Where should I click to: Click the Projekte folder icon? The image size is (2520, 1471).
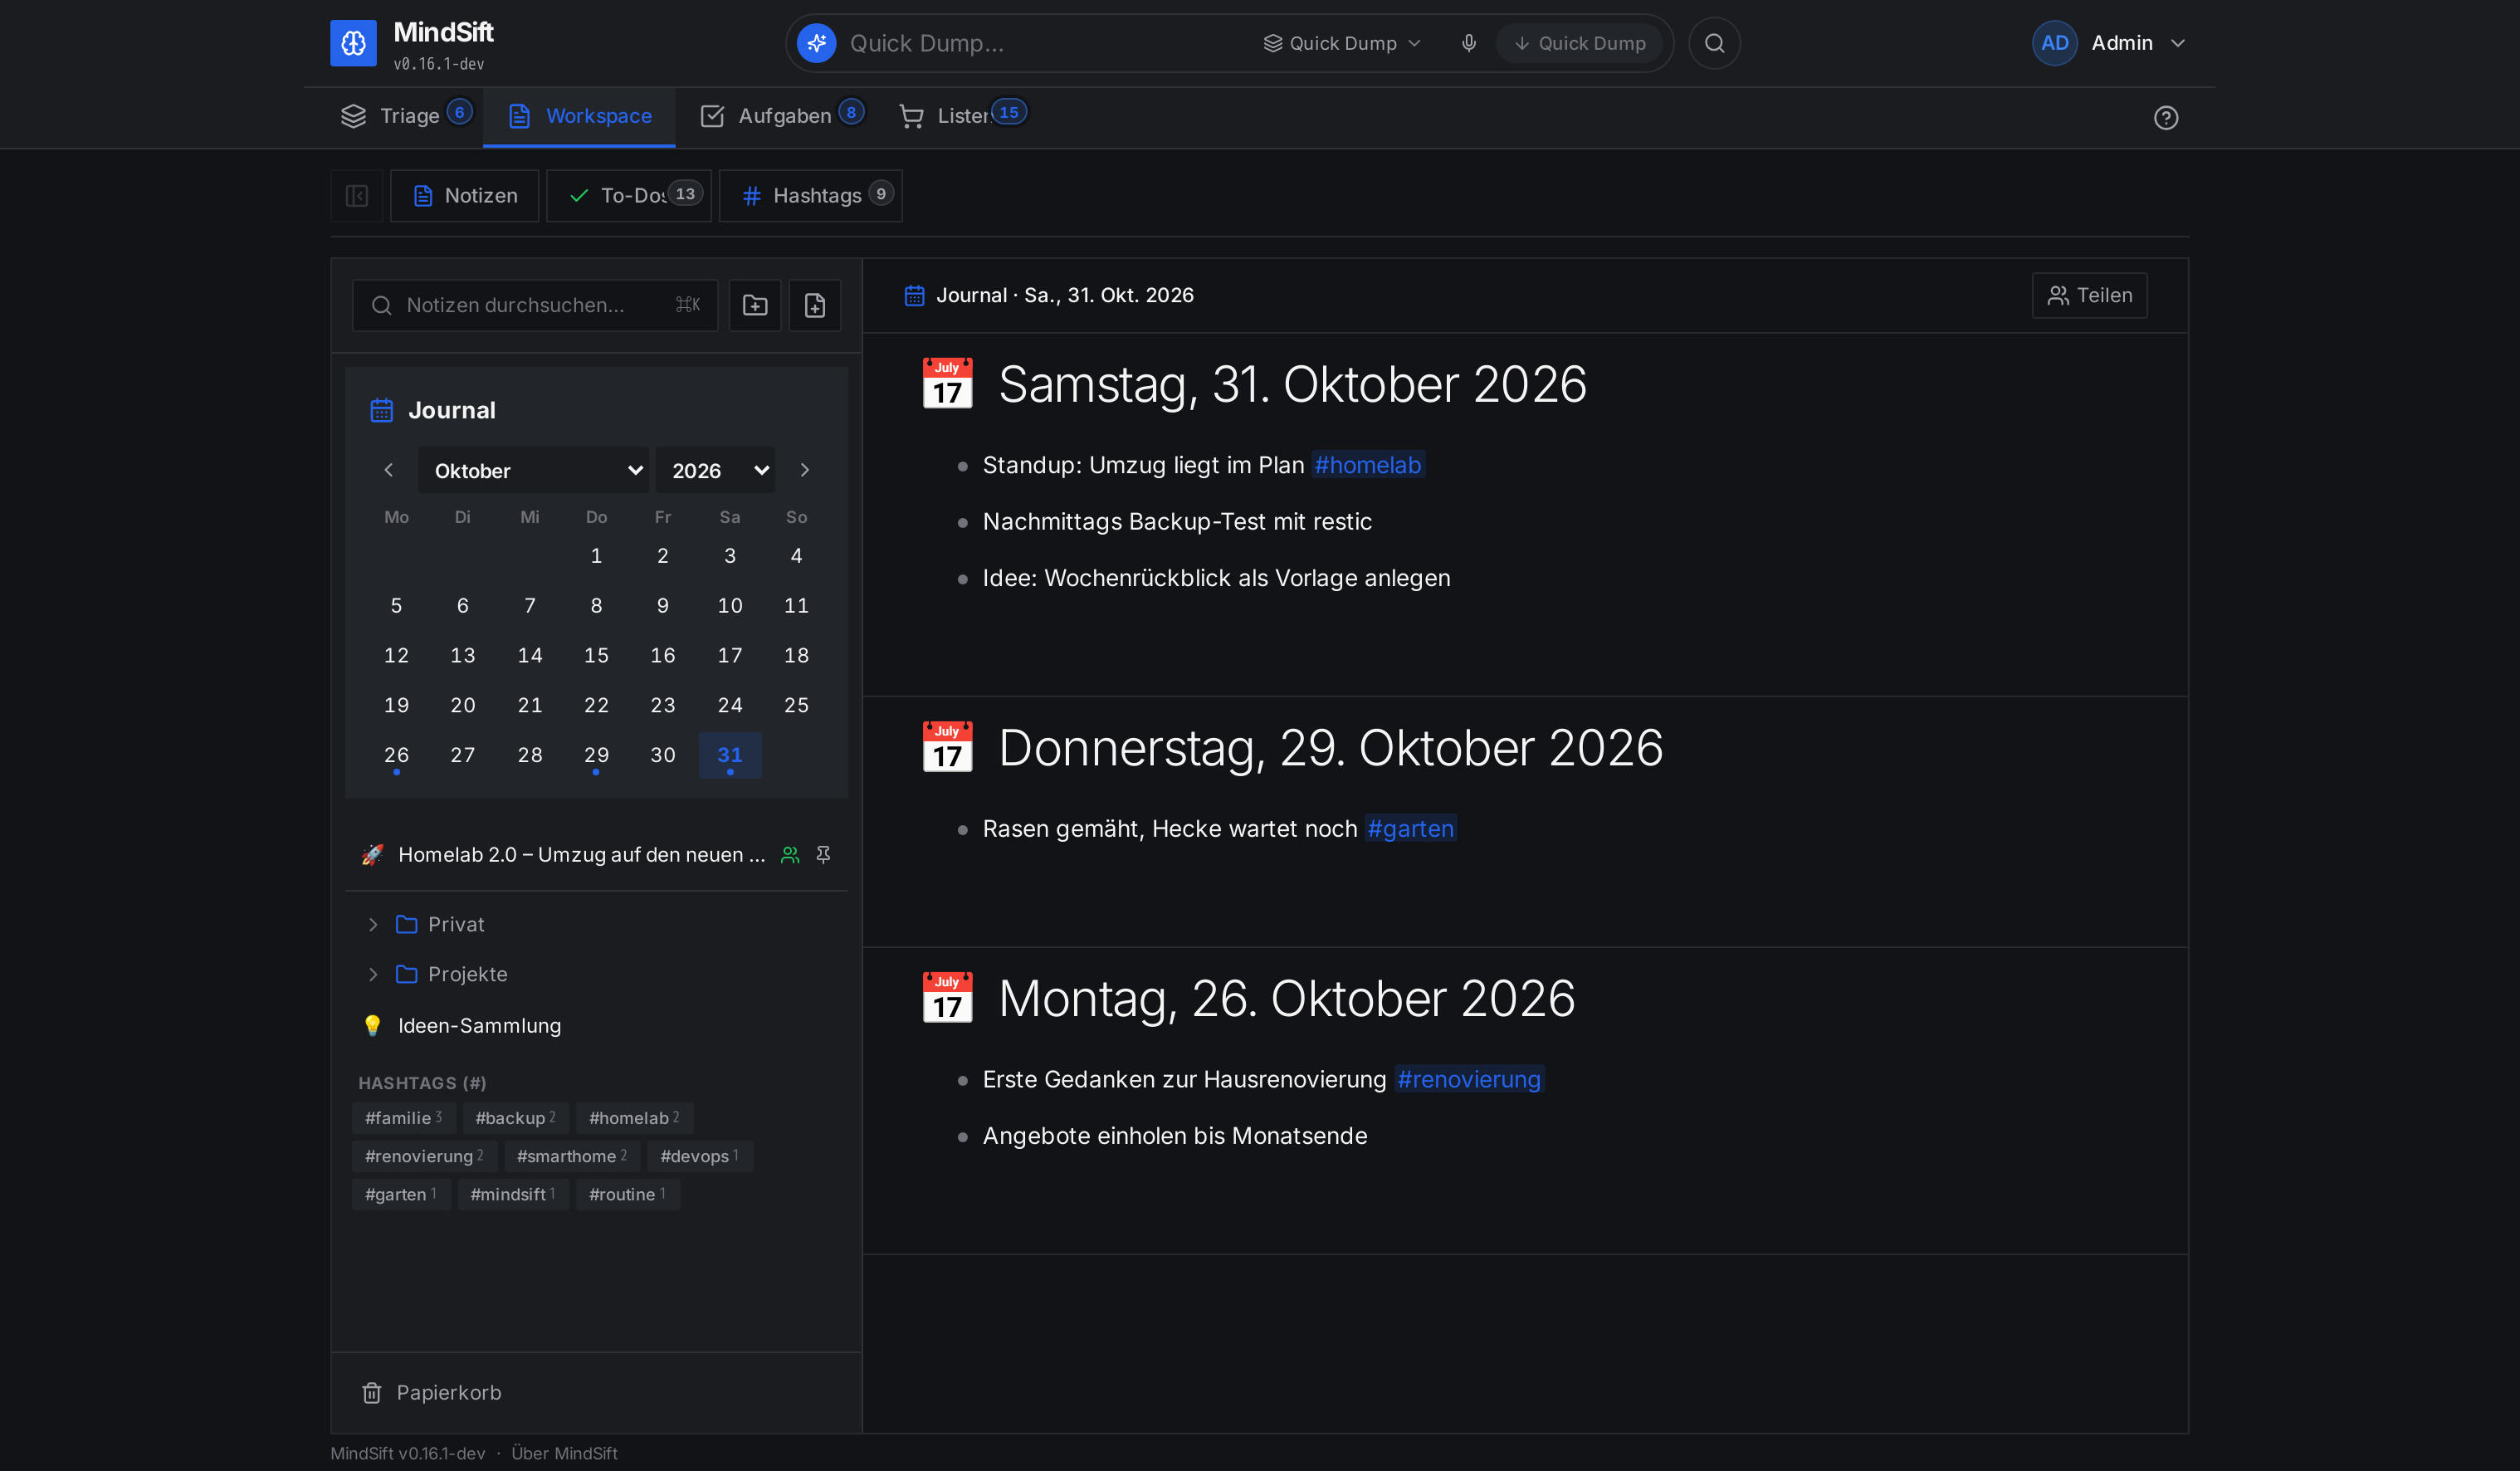[406, 974]
